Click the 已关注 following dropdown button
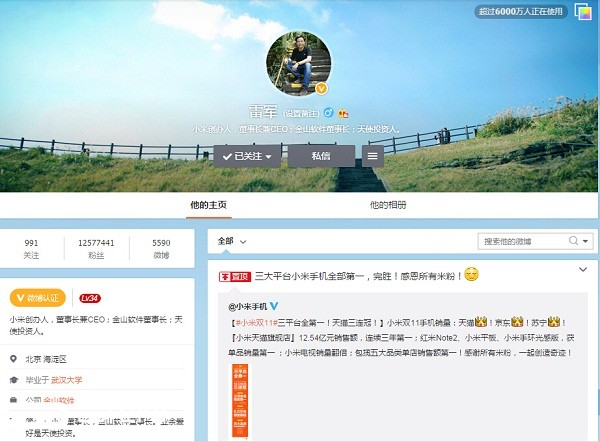 click(x=247, y=156)
